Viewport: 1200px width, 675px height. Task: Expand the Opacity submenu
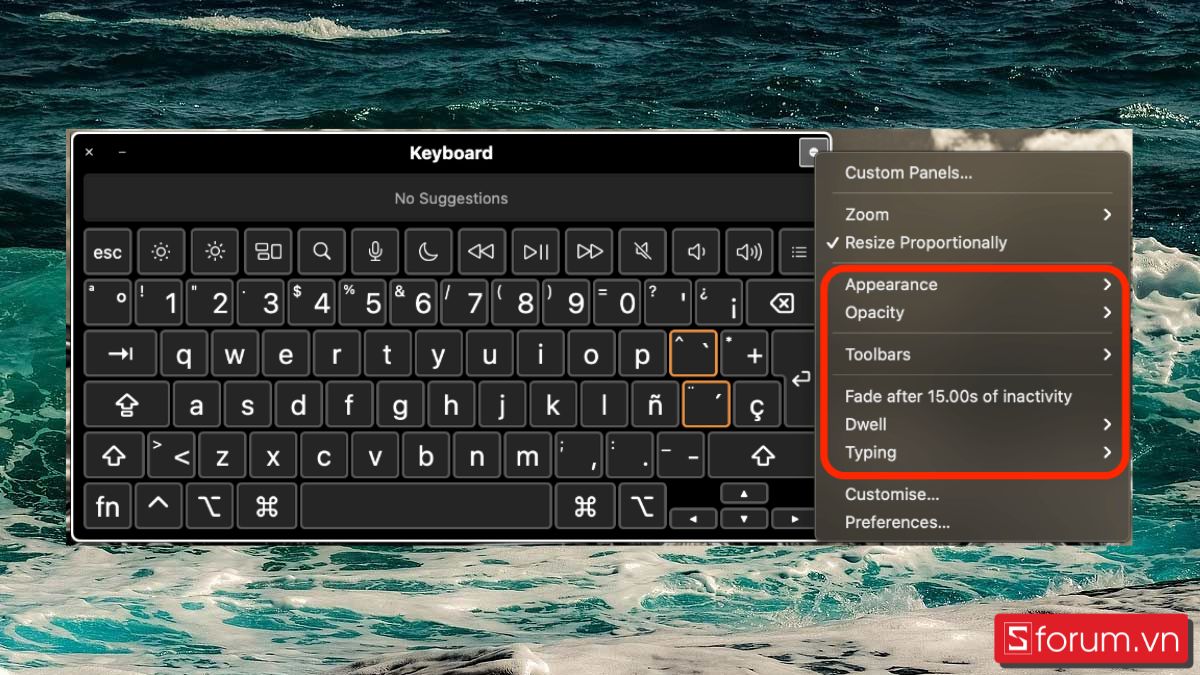pos(972,313)
